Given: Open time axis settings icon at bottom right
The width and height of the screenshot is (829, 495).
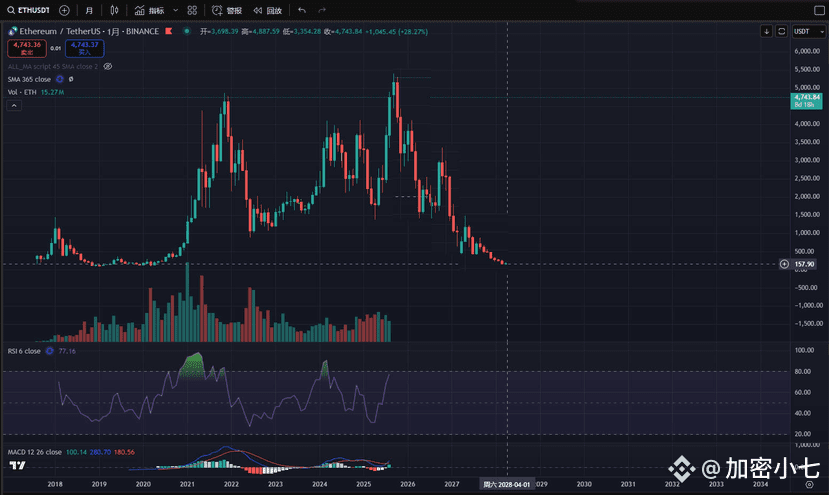Looking at the screenshot, I should 809,484.
